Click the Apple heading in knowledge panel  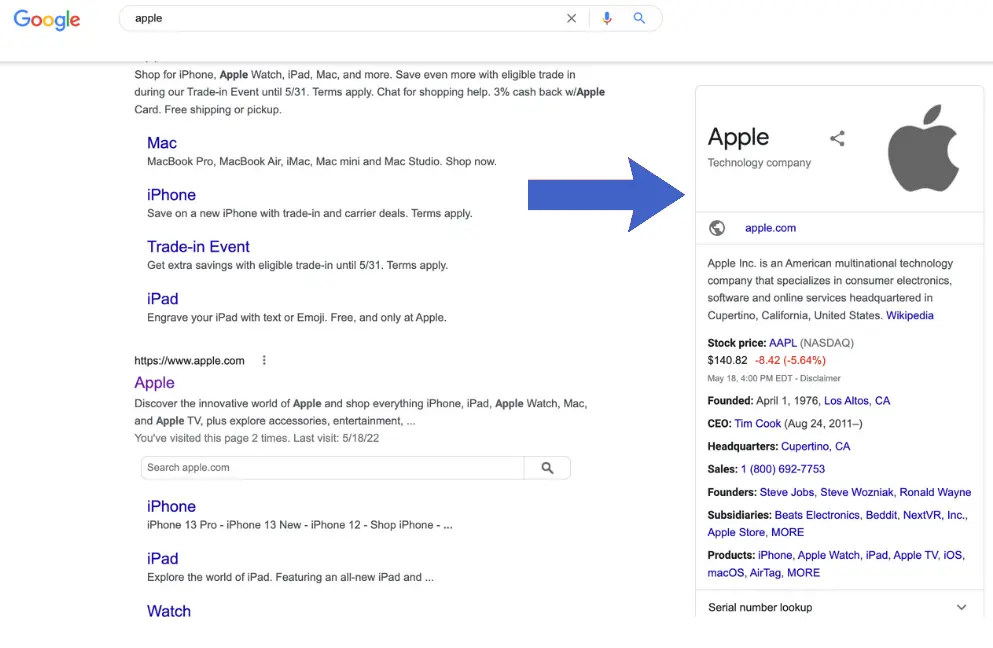pos(738,137)
